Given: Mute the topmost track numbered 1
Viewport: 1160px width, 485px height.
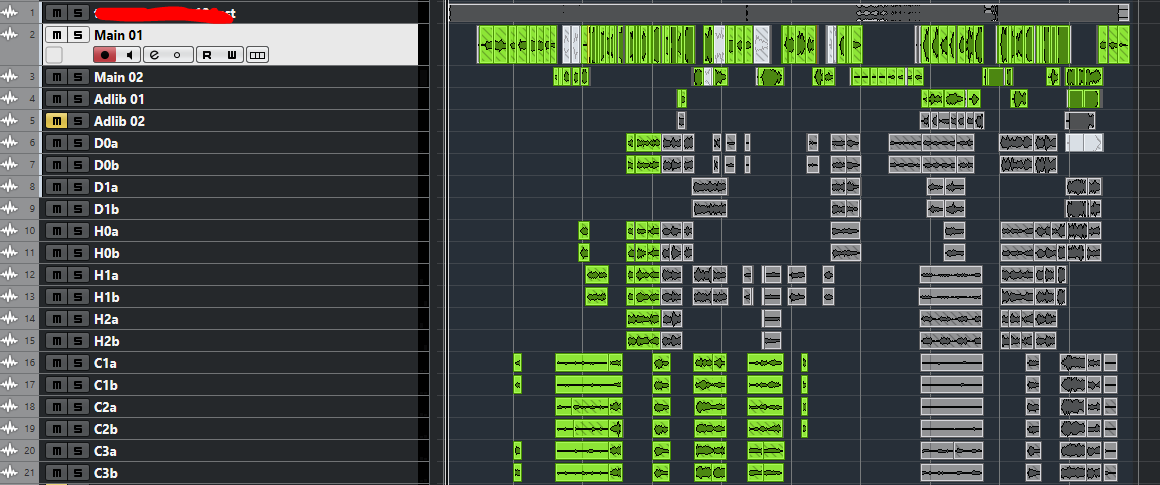Looking at the screenshot, I should [x=56, y=13].
